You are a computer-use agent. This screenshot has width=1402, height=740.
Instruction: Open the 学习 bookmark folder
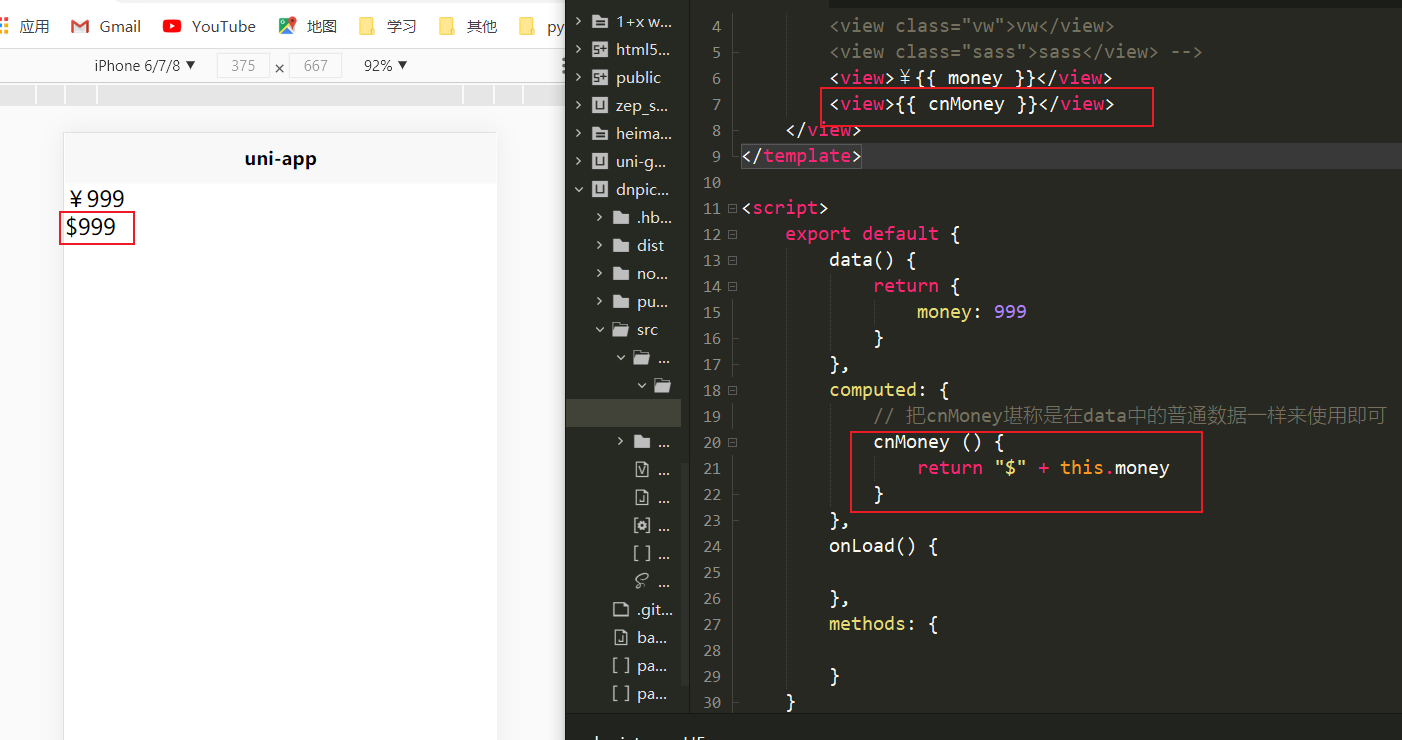tap(388, 26)
